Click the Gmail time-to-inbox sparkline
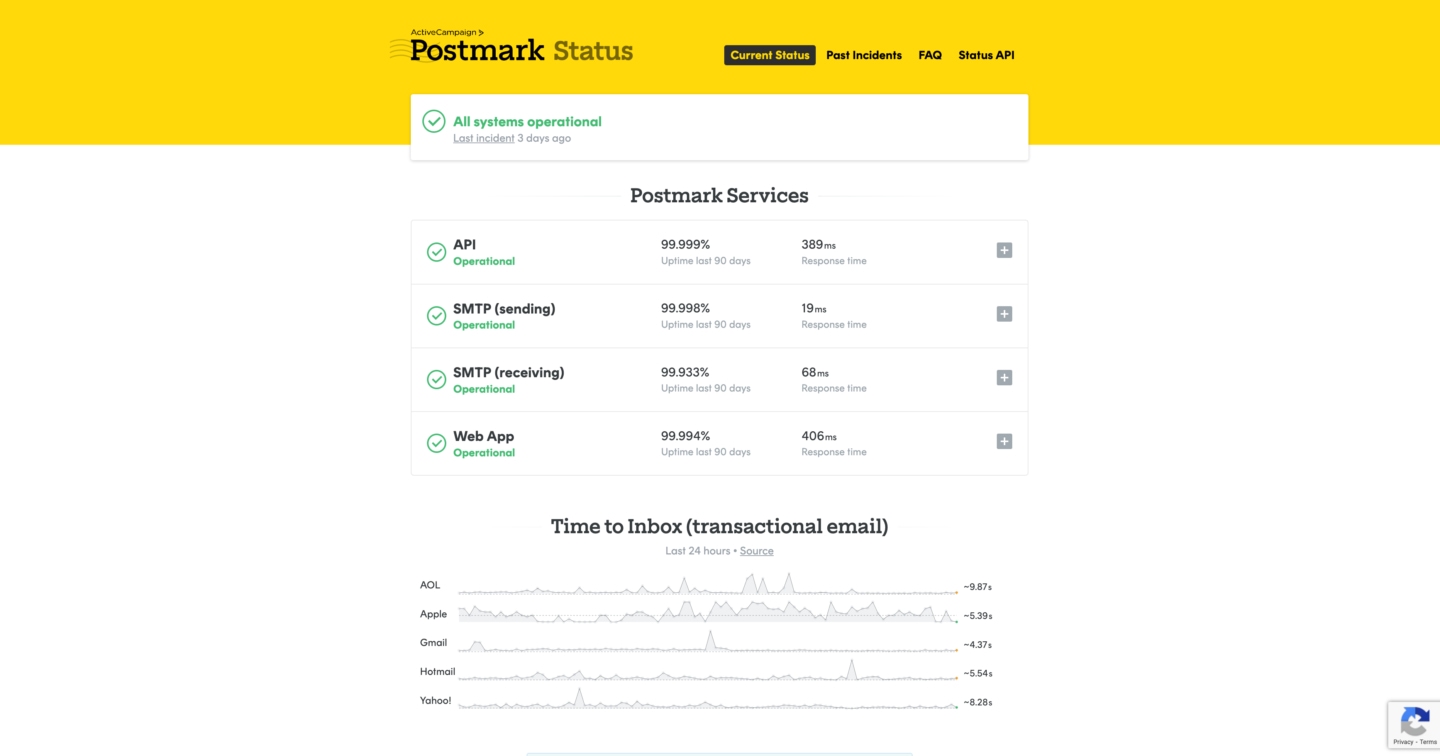Screen dimensions: 1440x756 (x=708, y=642)
